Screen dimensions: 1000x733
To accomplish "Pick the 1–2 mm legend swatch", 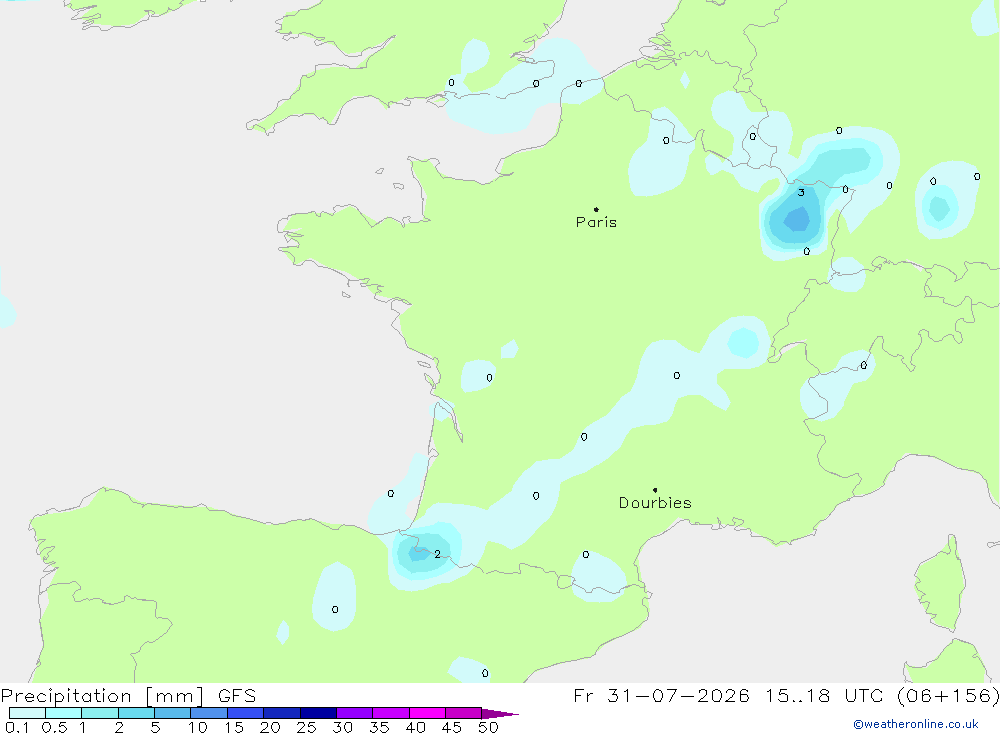I will (x=100, y=713).
